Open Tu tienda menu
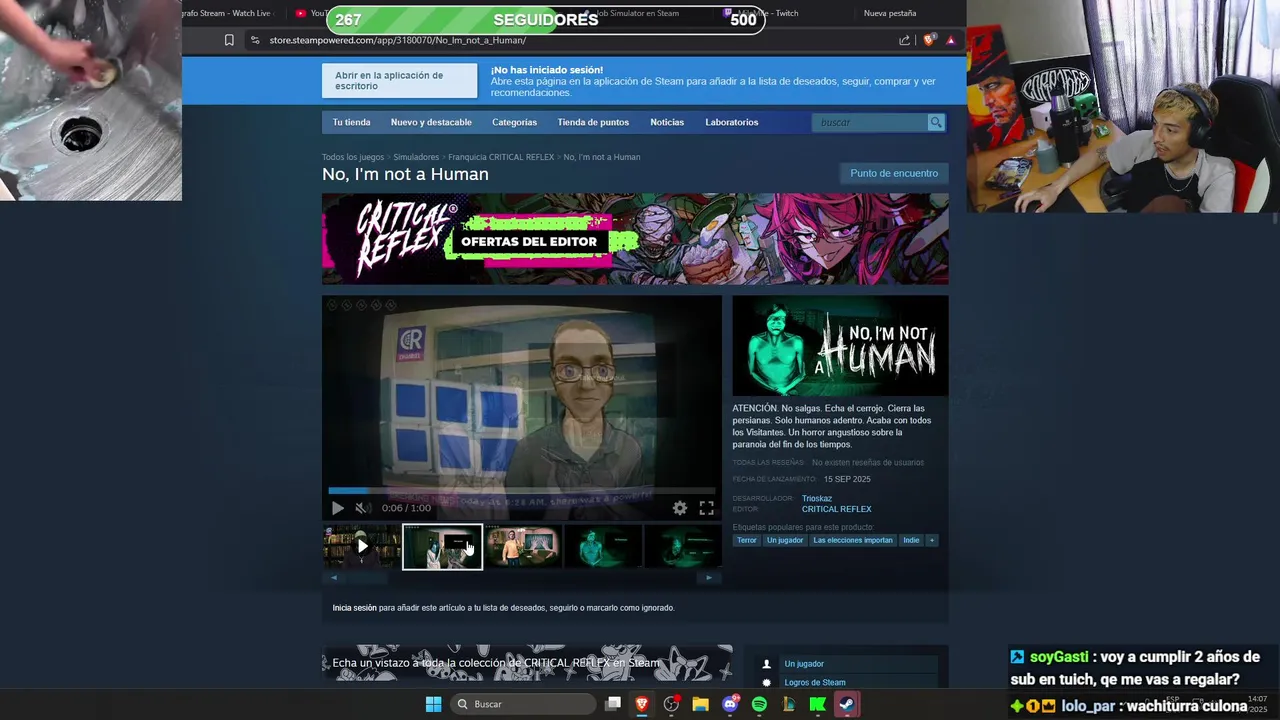Viewport: 1280px width, 720px height. 351,122
